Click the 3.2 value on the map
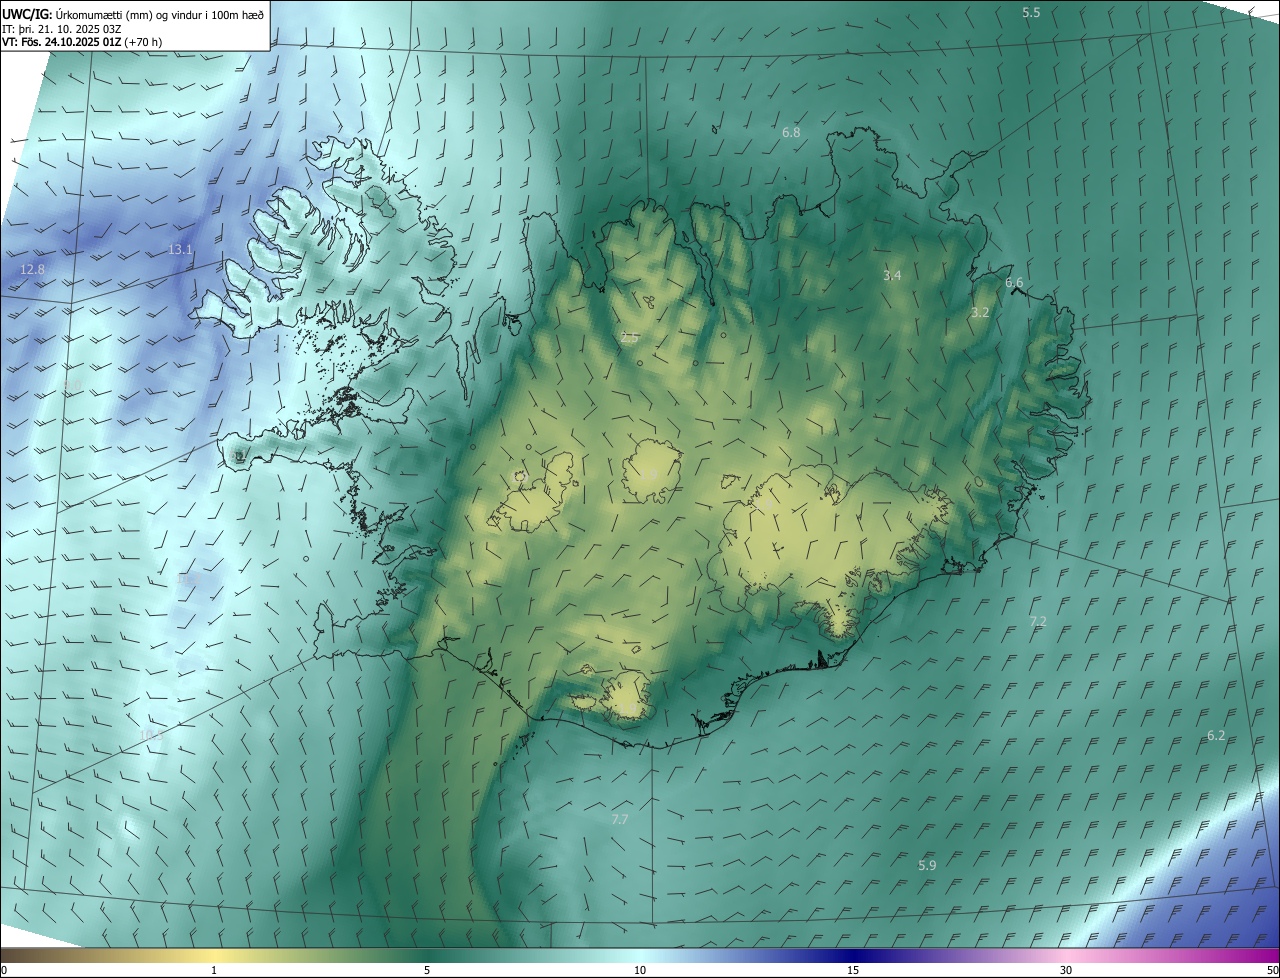This screenshot has height=978, width=1280. tap(980, 312)
